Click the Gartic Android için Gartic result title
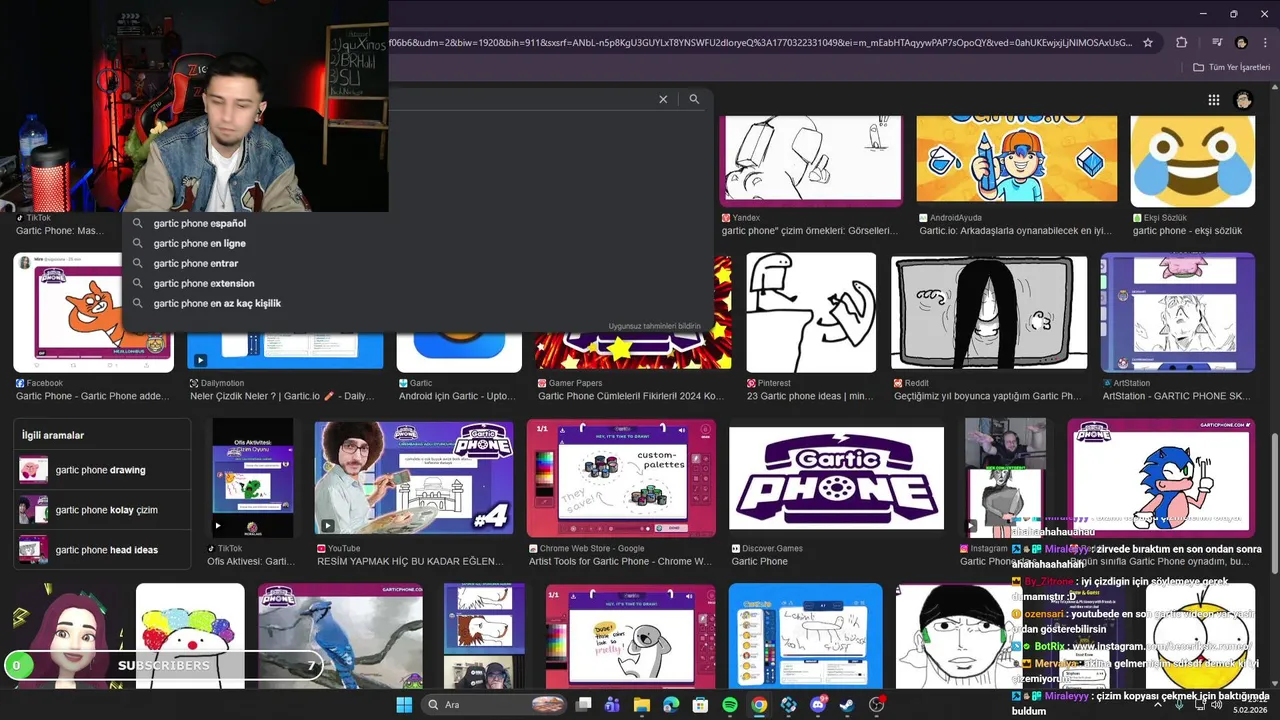The image size is (1280, 720). (457, 396)
